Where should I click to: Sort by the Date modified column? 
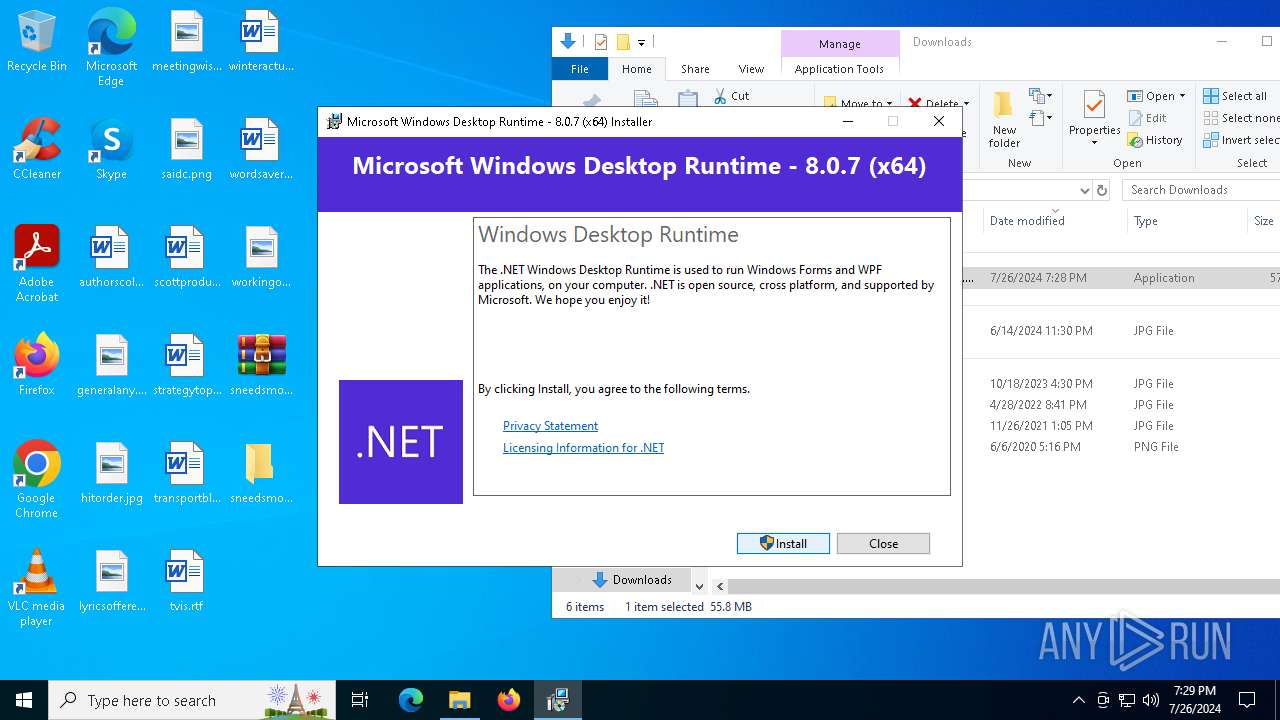[1054, 221]
